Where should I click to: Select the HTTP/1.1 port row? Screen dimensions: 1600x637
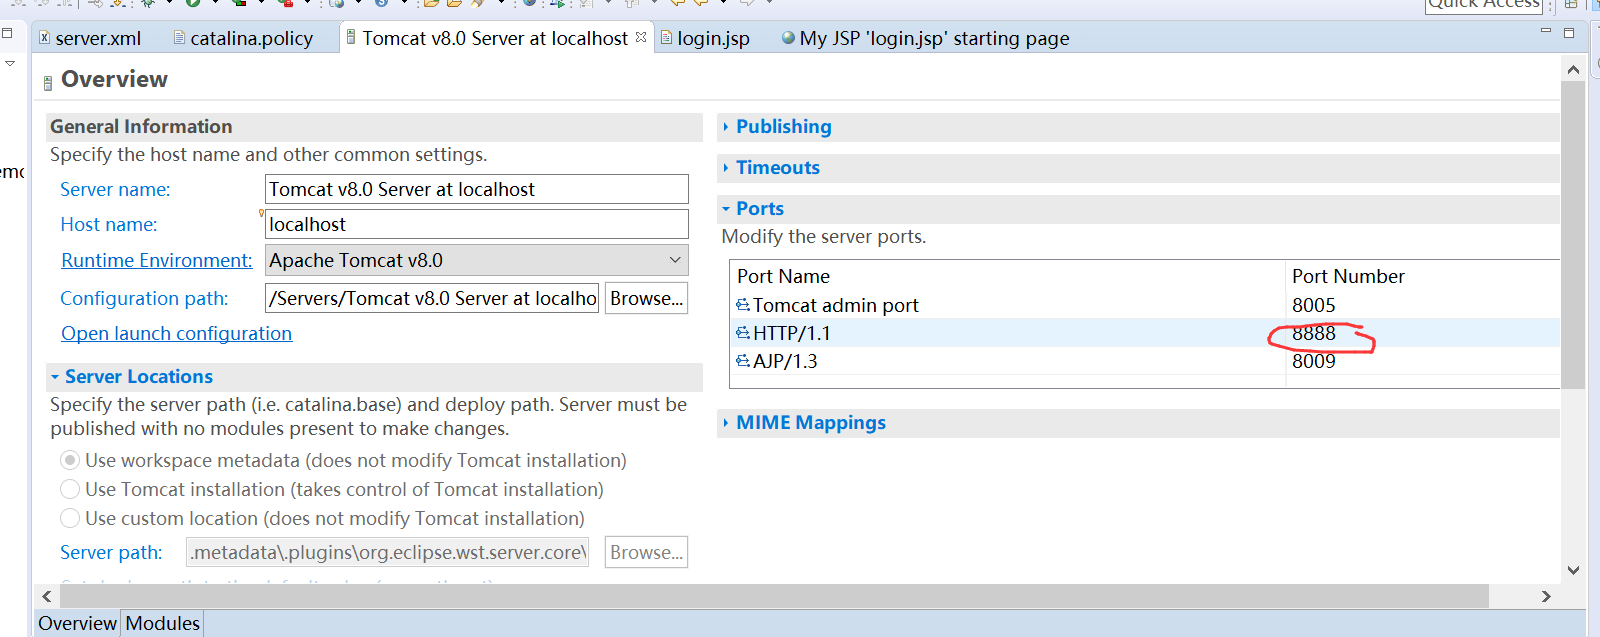(1145, 333)
